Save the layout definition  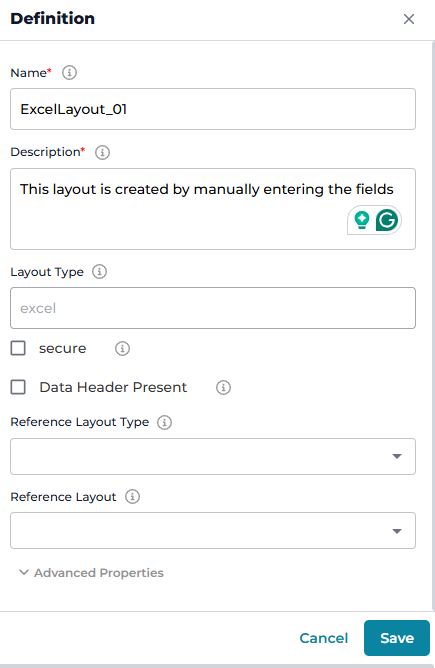click(397, 638)
